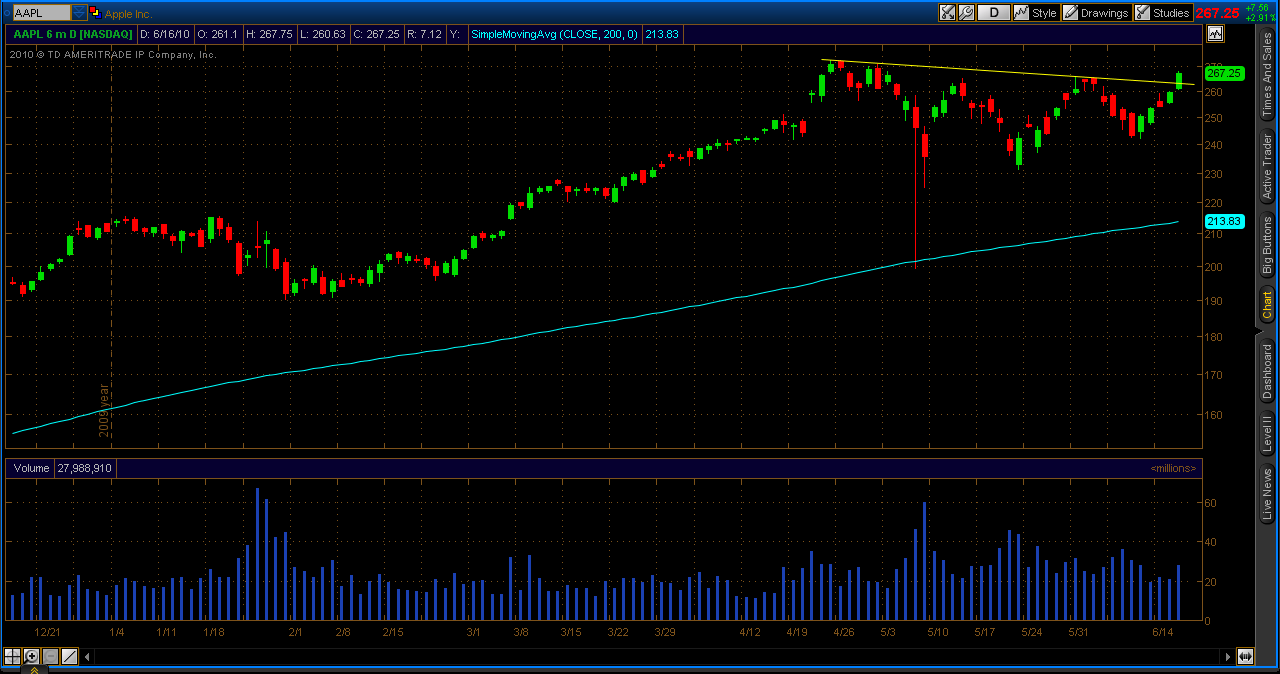Click the zoom in magnifier icon
The width and height of the screenshot is (1280, 674).
32,656
